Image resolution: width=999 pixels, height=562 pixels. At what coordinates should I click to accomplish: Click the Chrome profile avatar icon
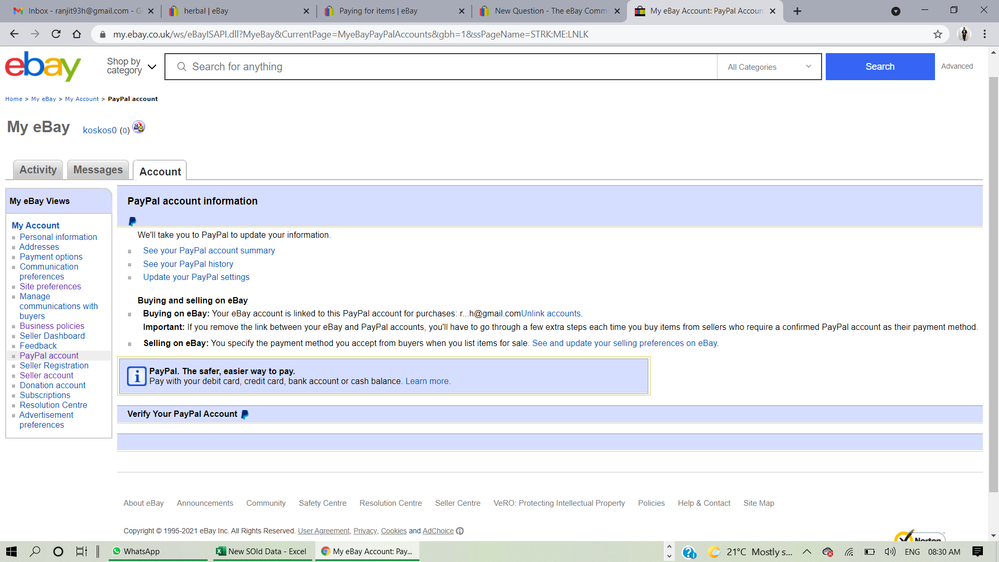coord(964,34)
